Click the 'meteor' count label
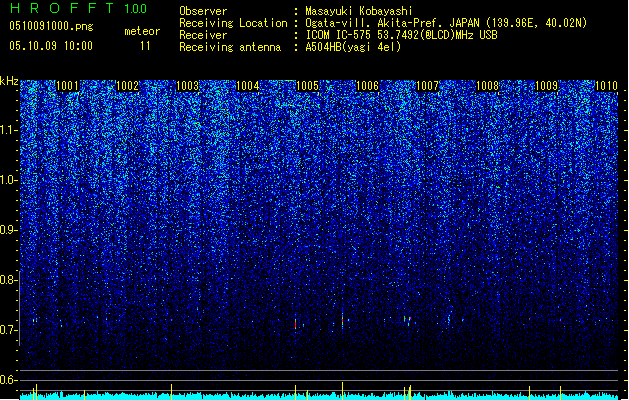This screenshot has height=400, width=629. coord(142,31)
